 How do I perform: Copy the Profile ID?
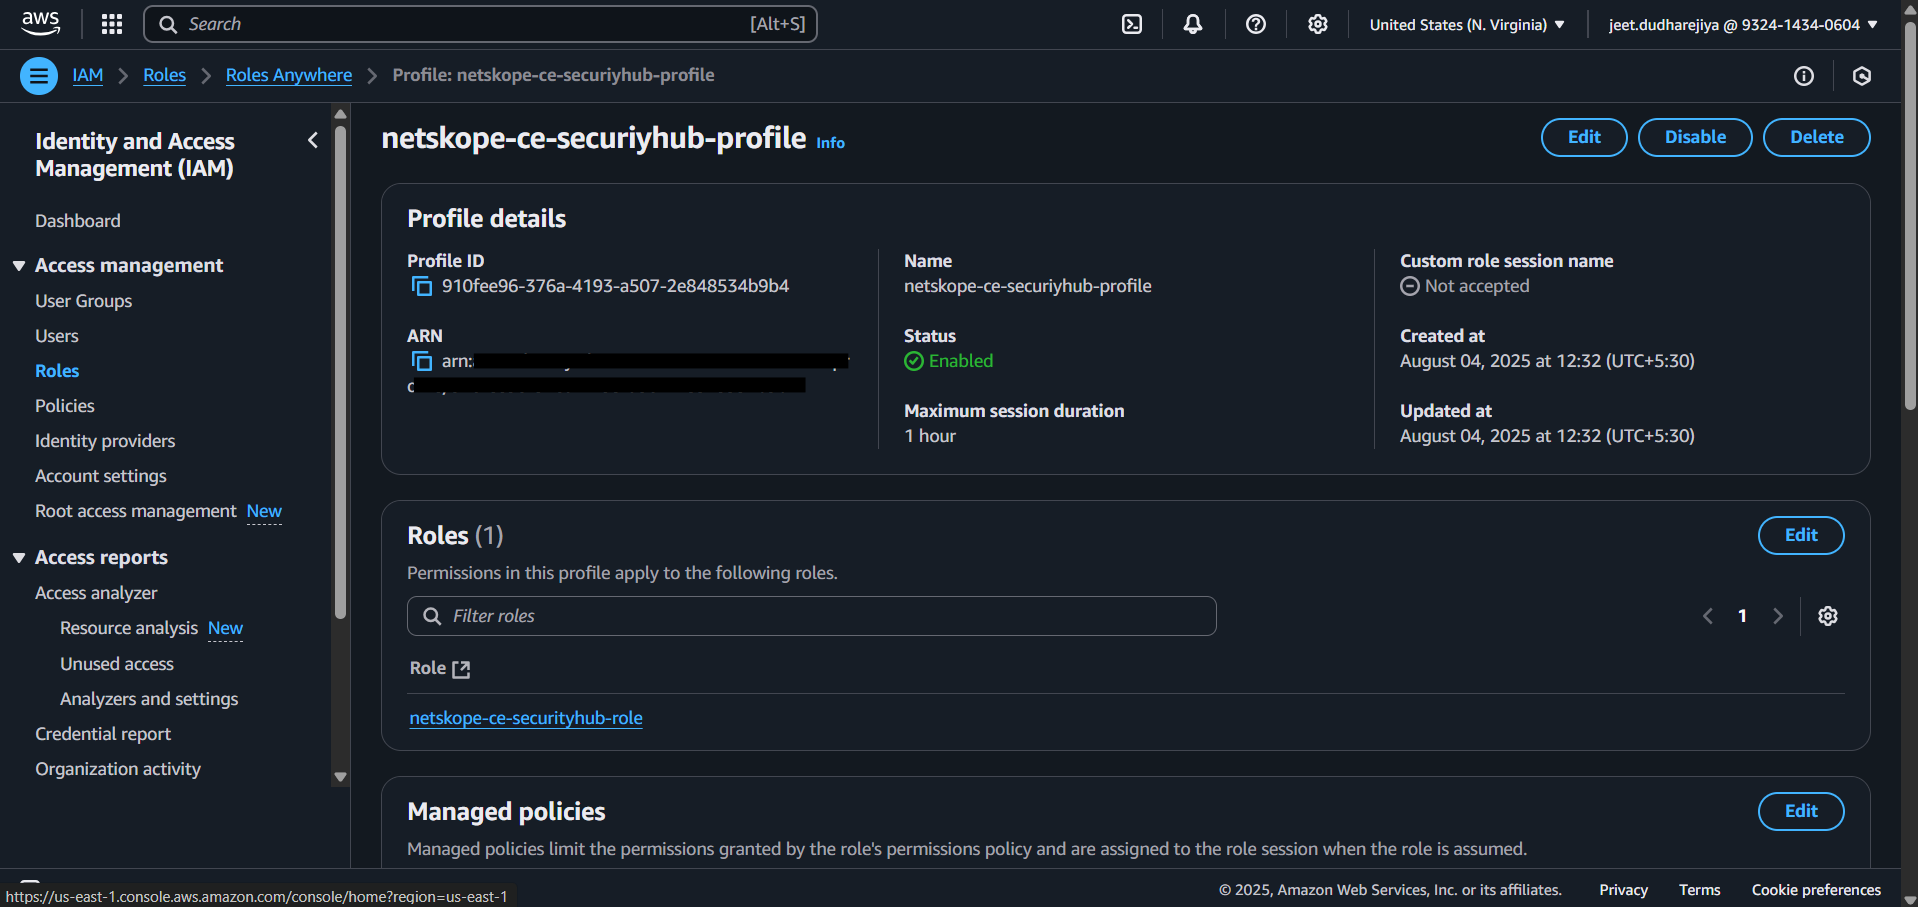click(x=422, y=287)
